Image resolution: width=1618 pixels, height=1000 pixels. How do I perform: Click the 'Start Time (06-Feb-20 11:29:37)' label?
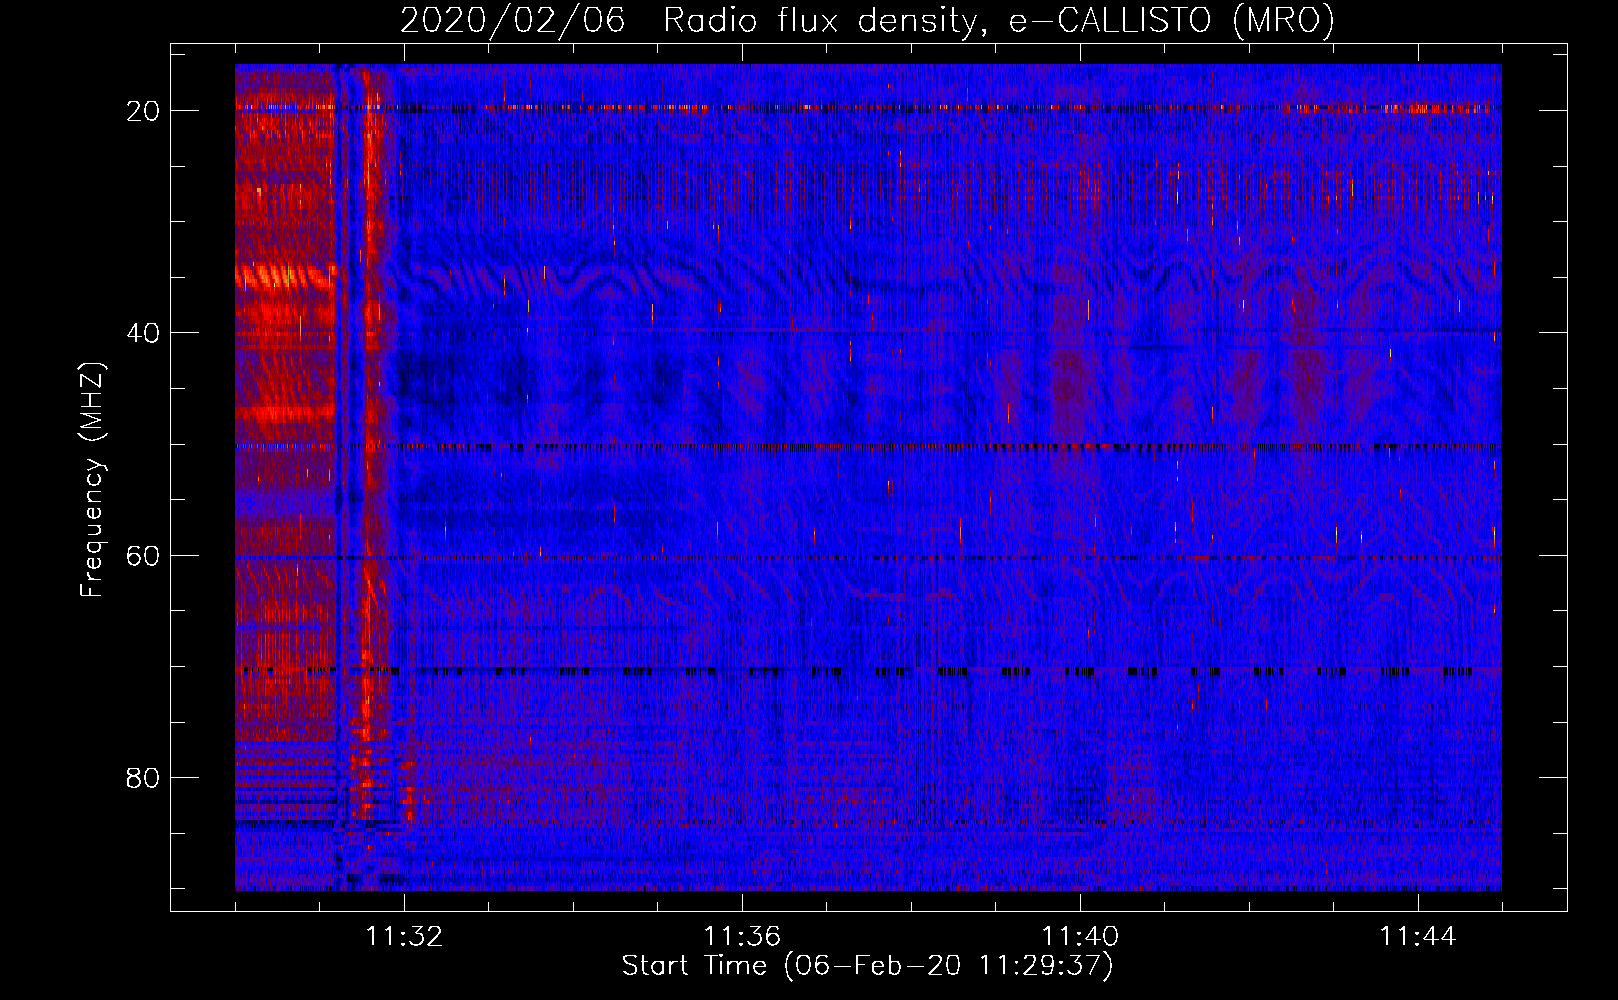867,966
